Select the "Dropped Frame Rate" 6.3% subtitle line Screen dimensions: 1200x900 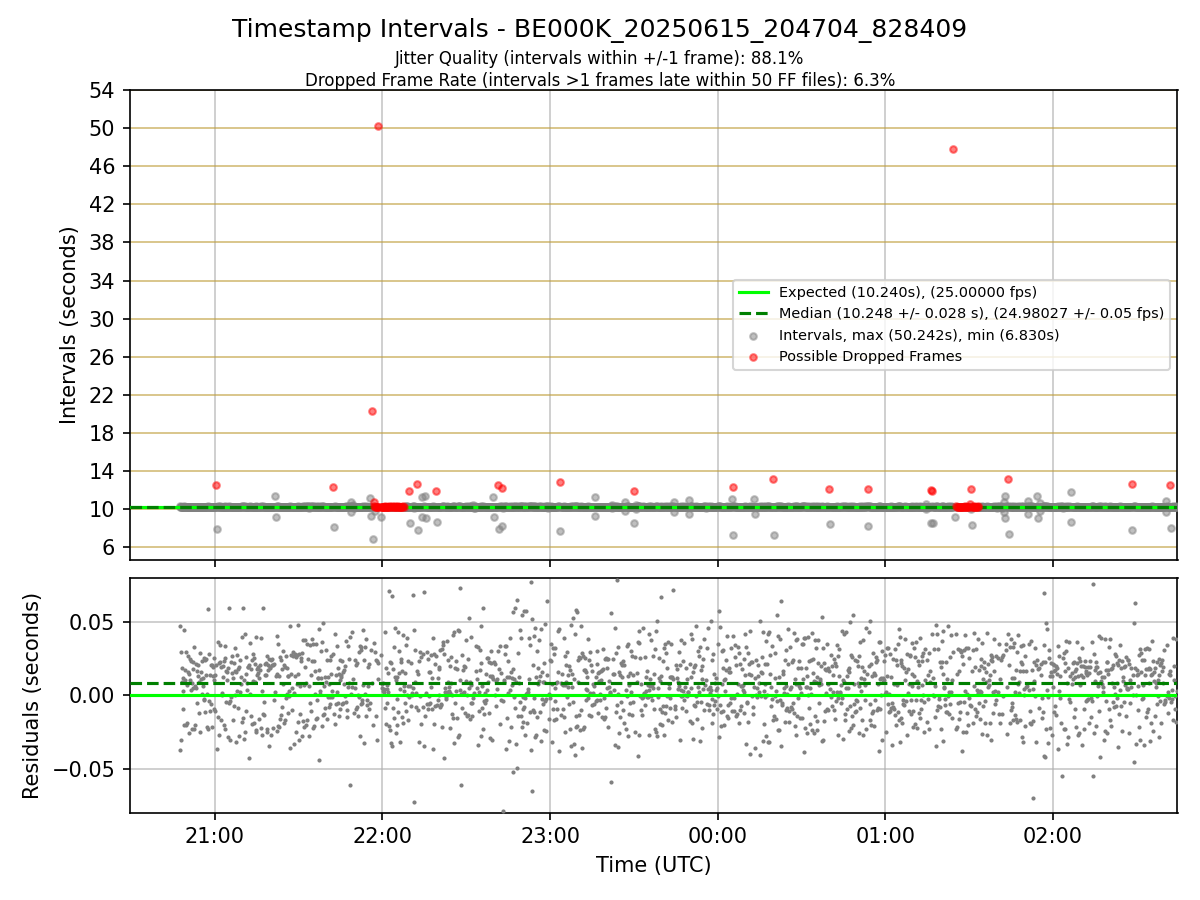[x=600, y=80]
